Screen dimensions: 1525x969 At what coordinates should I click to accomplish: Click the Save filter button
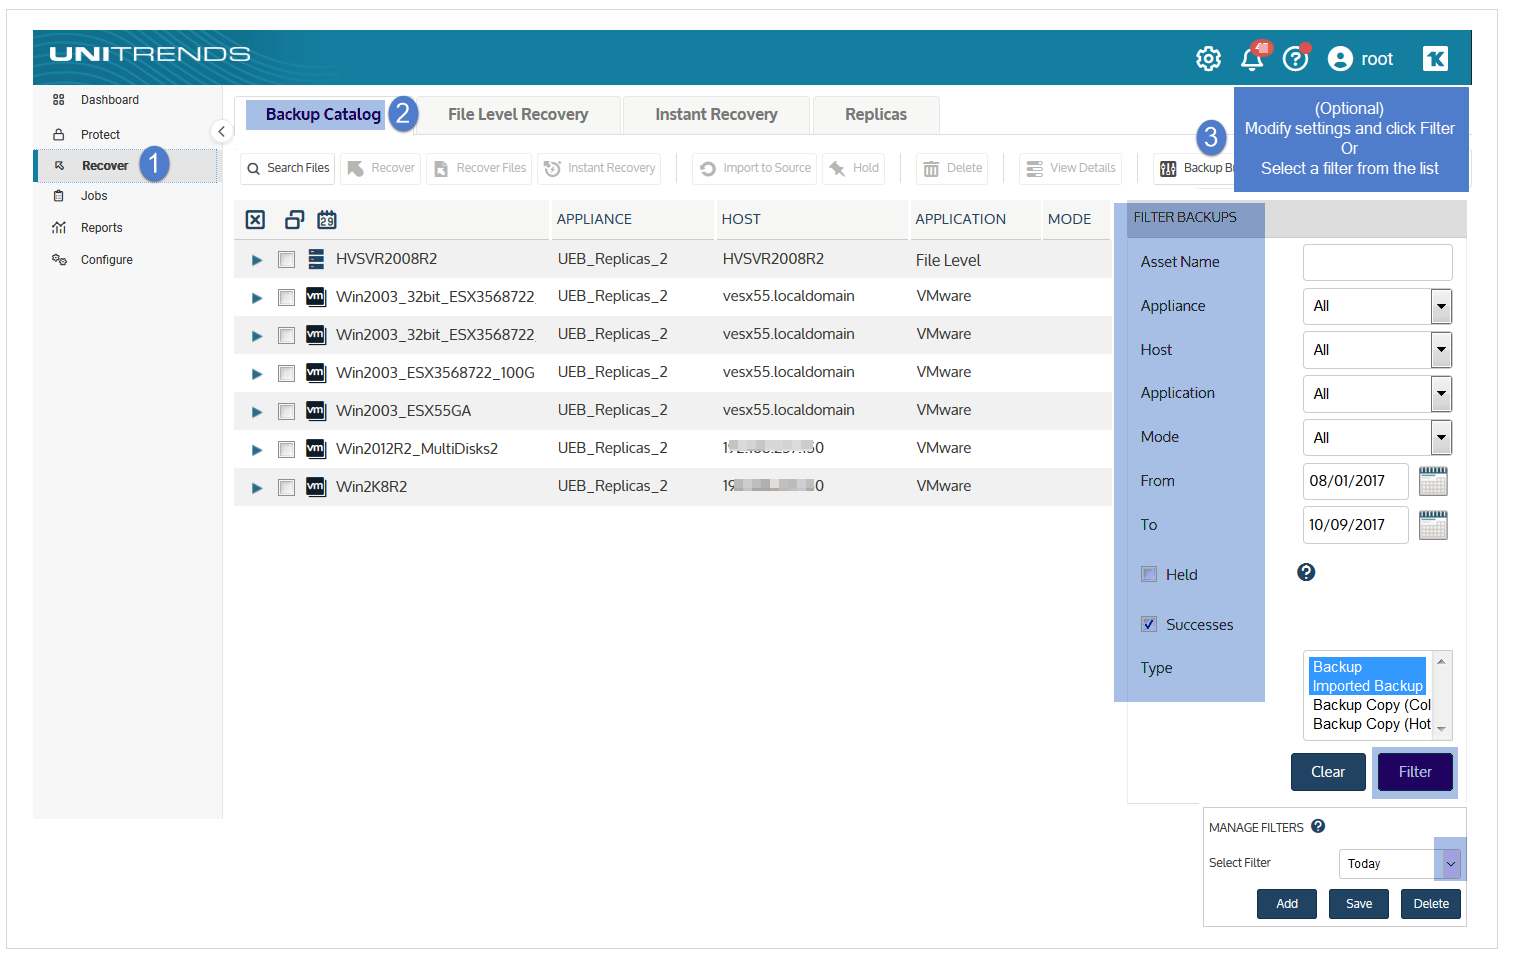(1359, 904)
